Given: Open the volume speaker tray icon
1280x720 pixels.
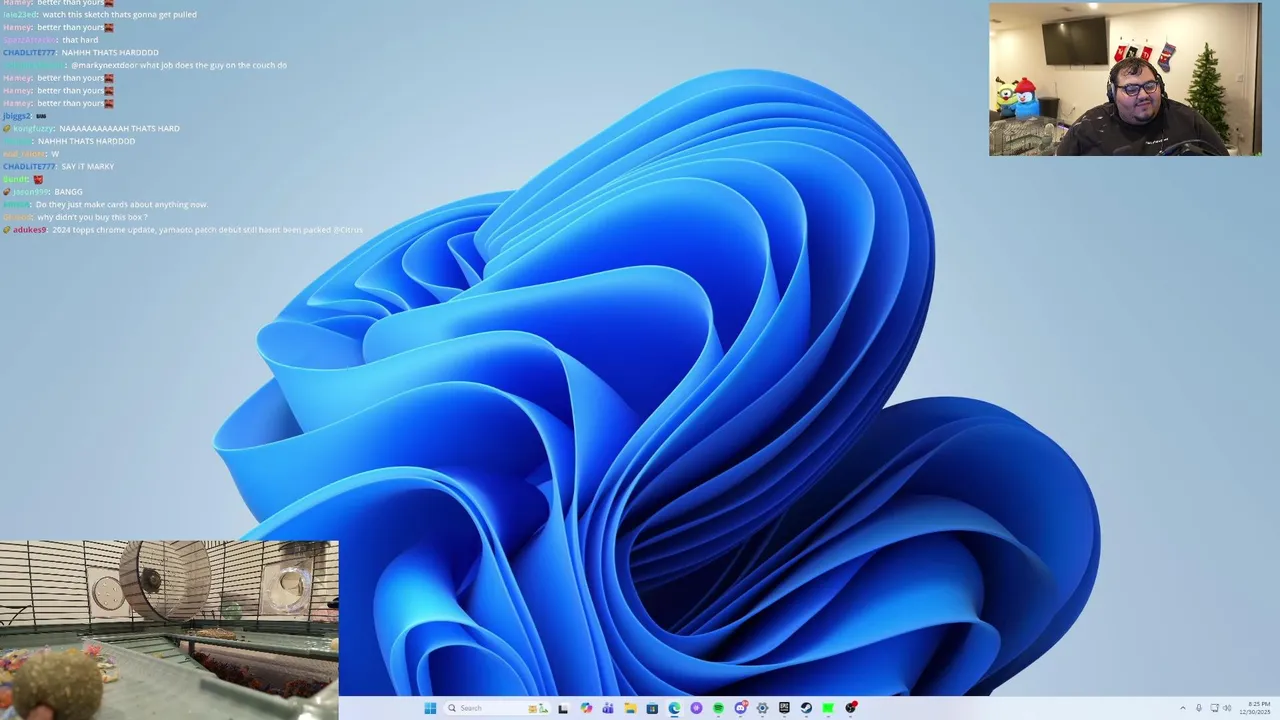Looking at the screenshot, I should point(1227,708).
